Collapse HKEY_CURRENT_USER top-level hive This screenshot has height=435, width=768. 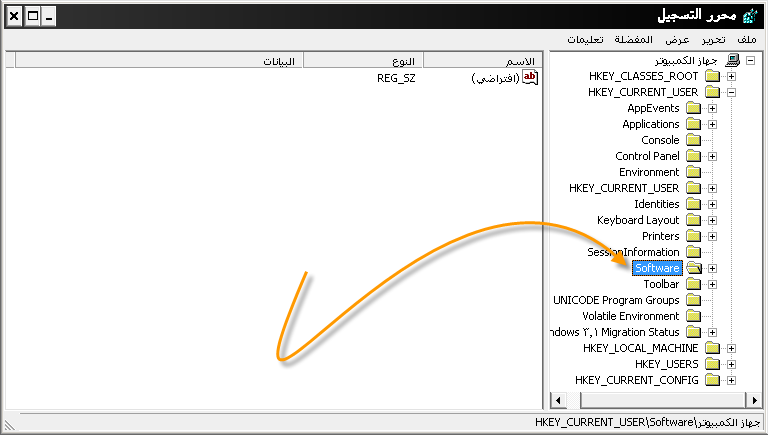pos(731,93)
